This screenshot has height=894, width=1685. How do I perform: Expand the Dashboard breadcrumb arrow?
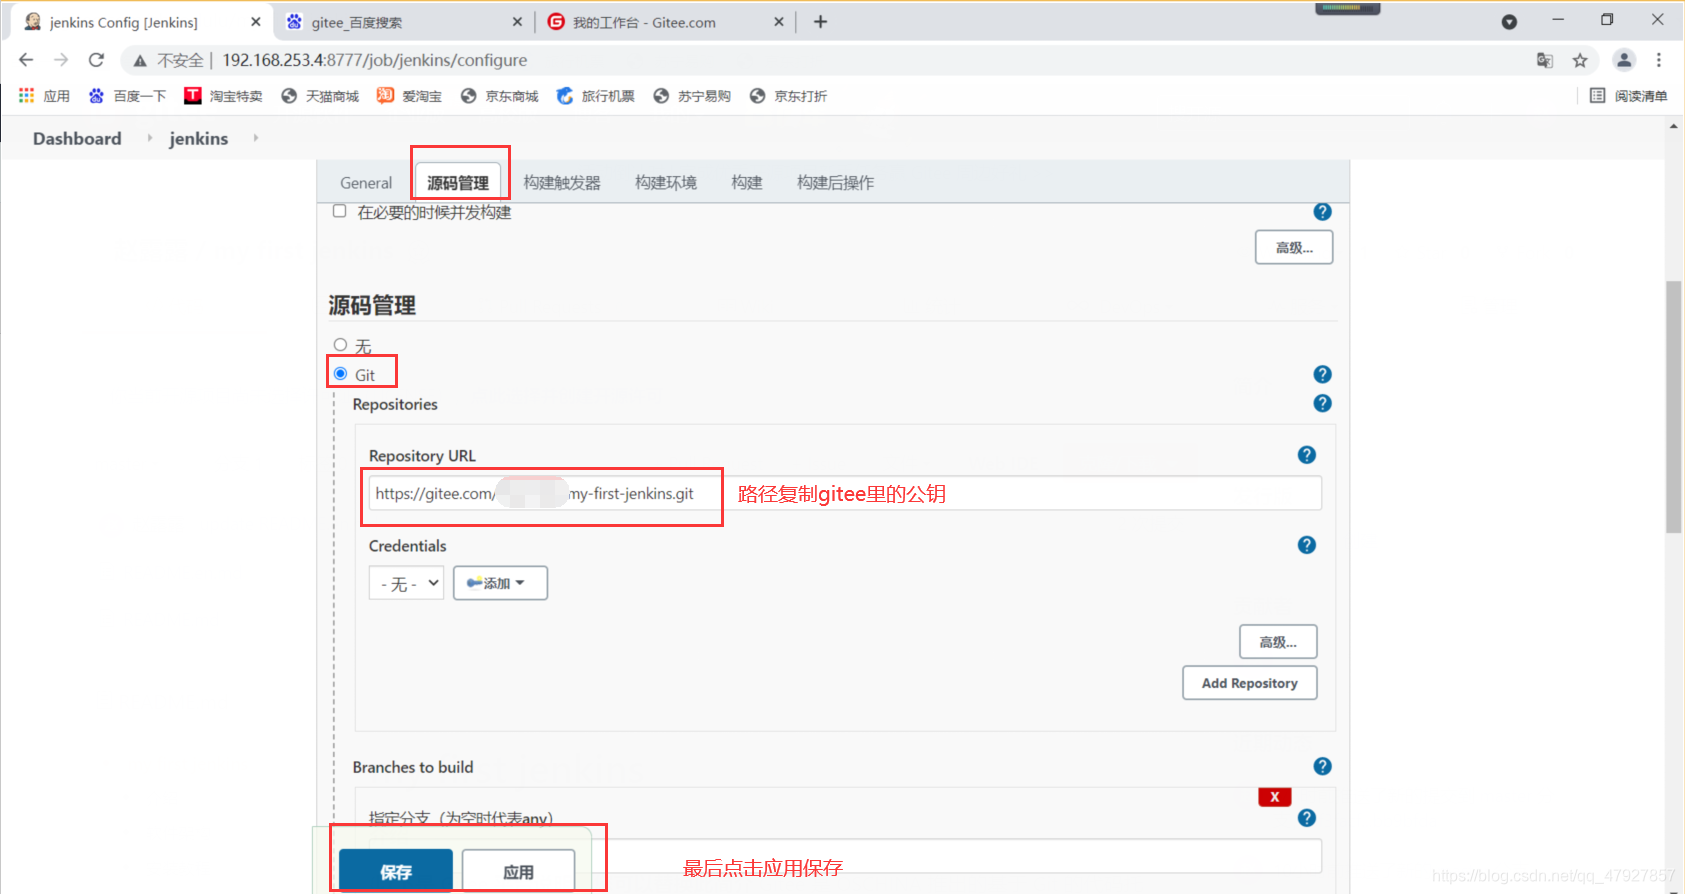point(150,138)
